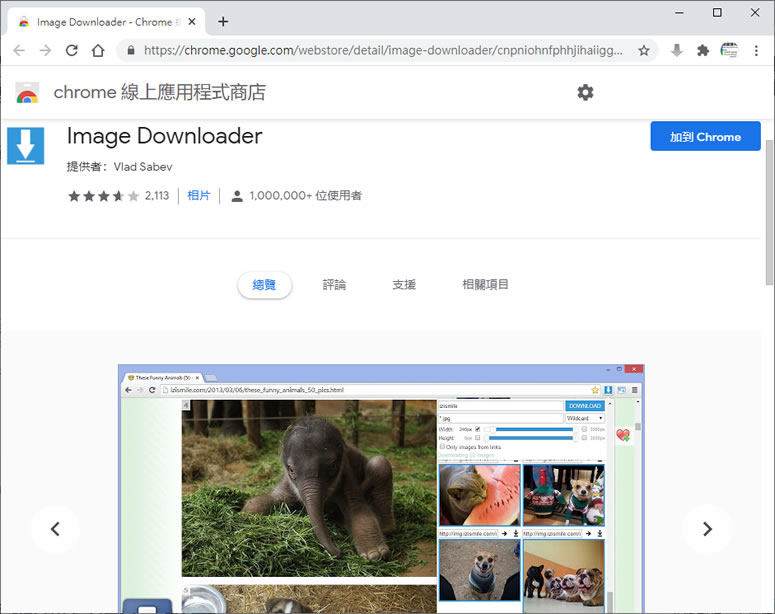Viewport: 775px width, 614px height.
Task: Go forward to next page
Action: click(x=45, y=50)
